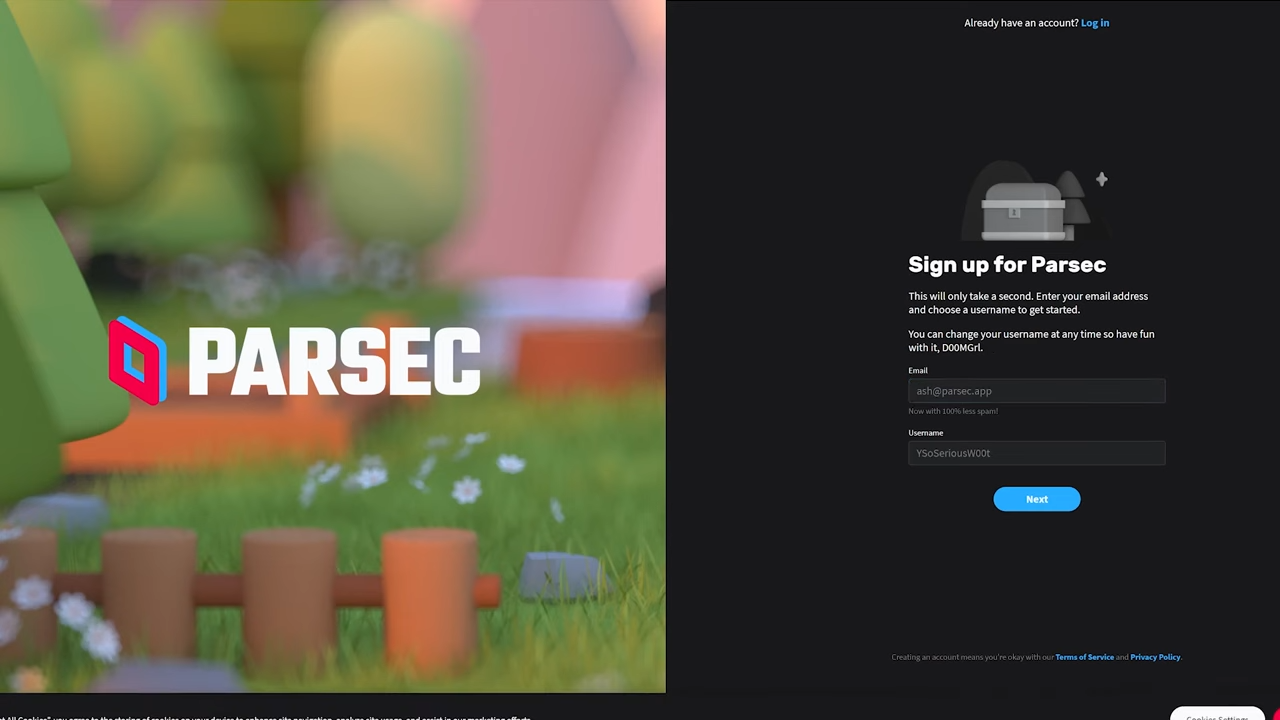
Task: Open the Terms of Service link
Action: (1084, 657)
